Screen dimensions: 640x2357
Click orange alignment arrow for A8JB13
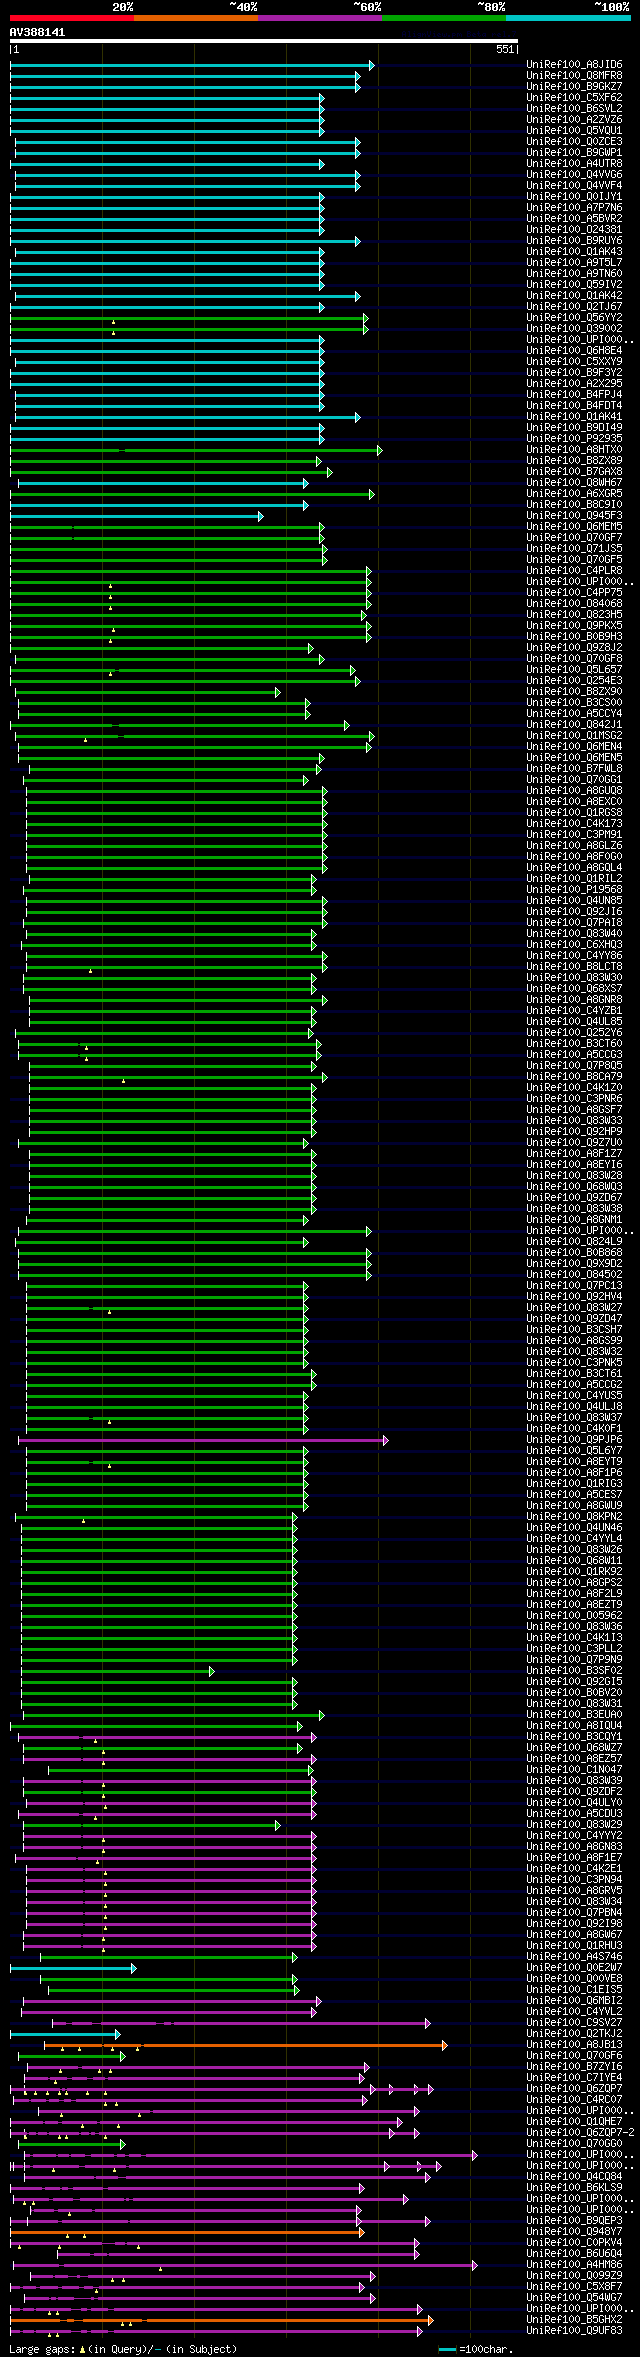pyautogui.click(x=245, y=2045)
